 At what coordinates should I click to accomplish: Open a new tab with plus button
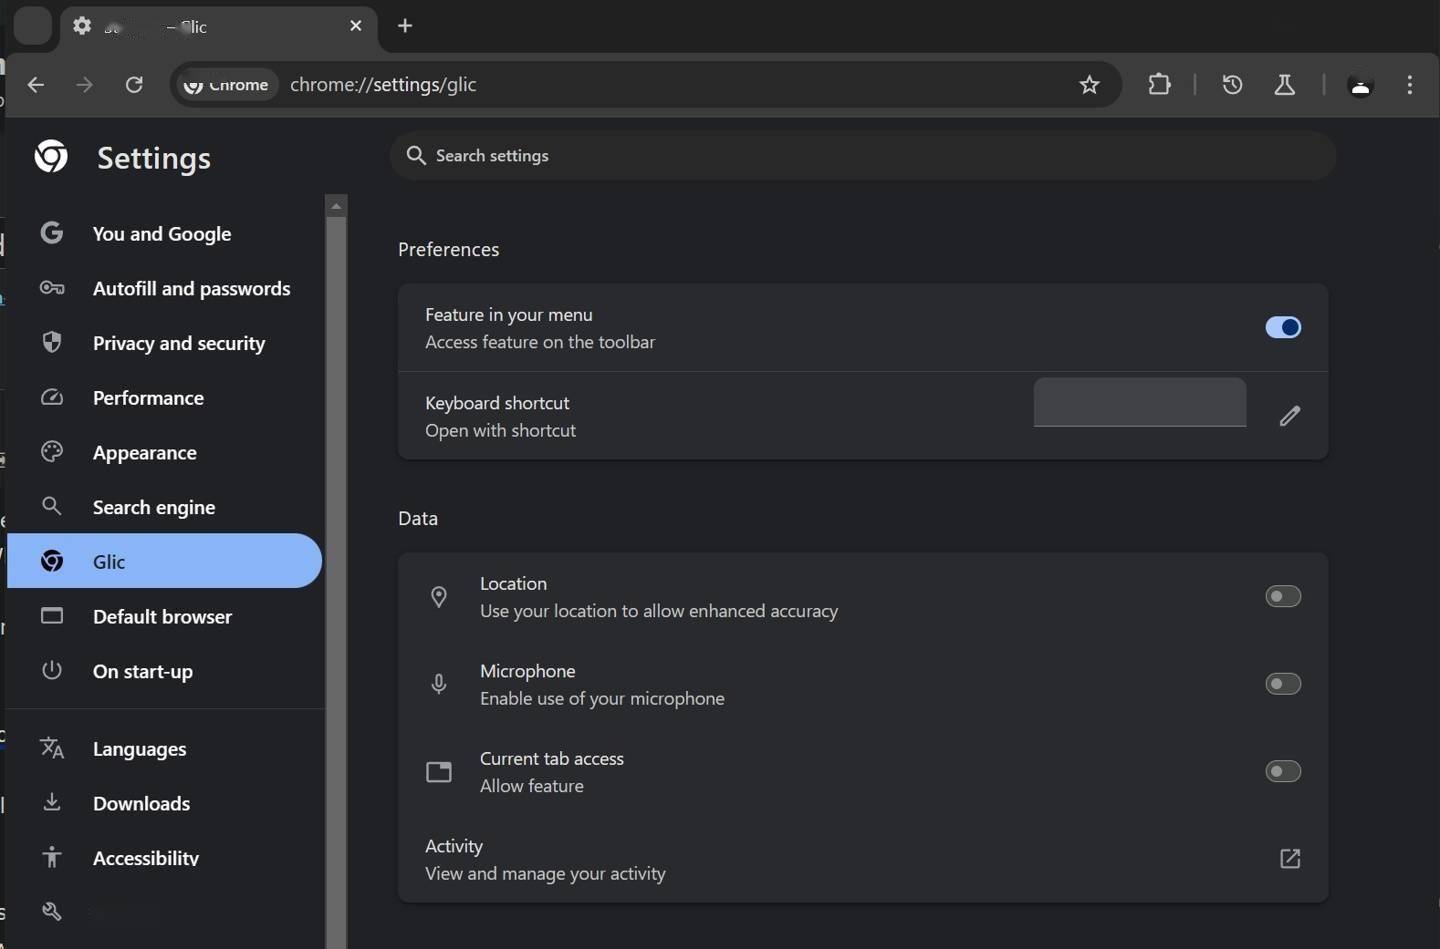405,26
